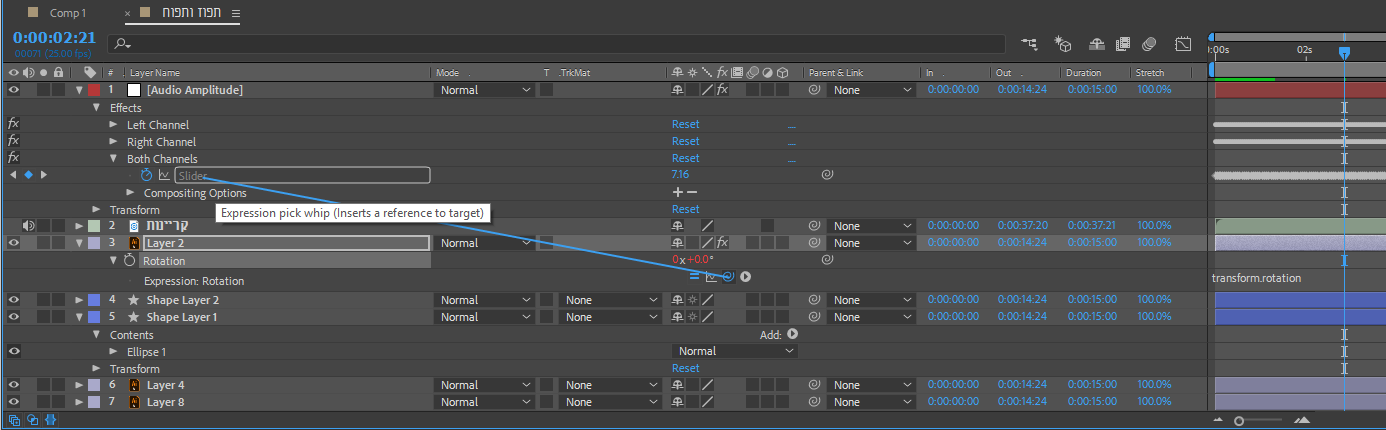Viewport: 1386px width, 430px height.
Task: Expand the Left Channel effect
Action: pyautogui.click(x=113, y=125)
